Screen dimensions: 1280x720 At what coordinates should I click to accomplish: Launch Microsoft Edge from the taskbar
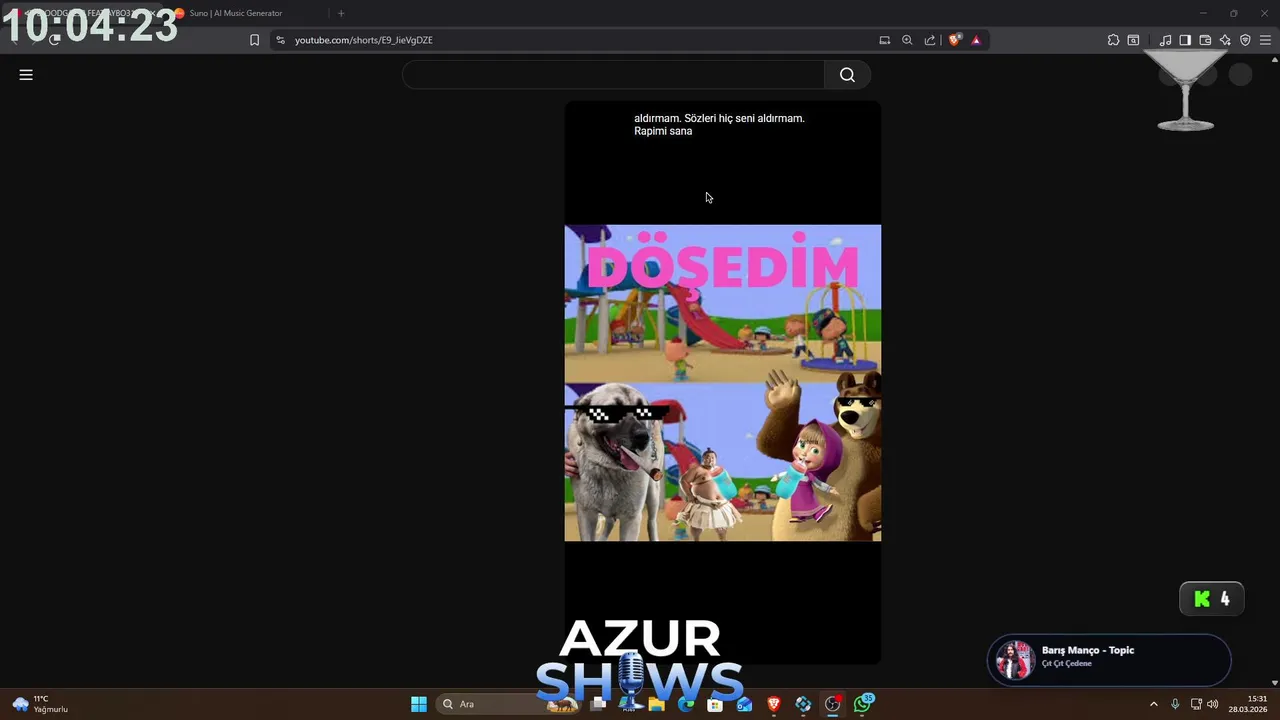686,704
